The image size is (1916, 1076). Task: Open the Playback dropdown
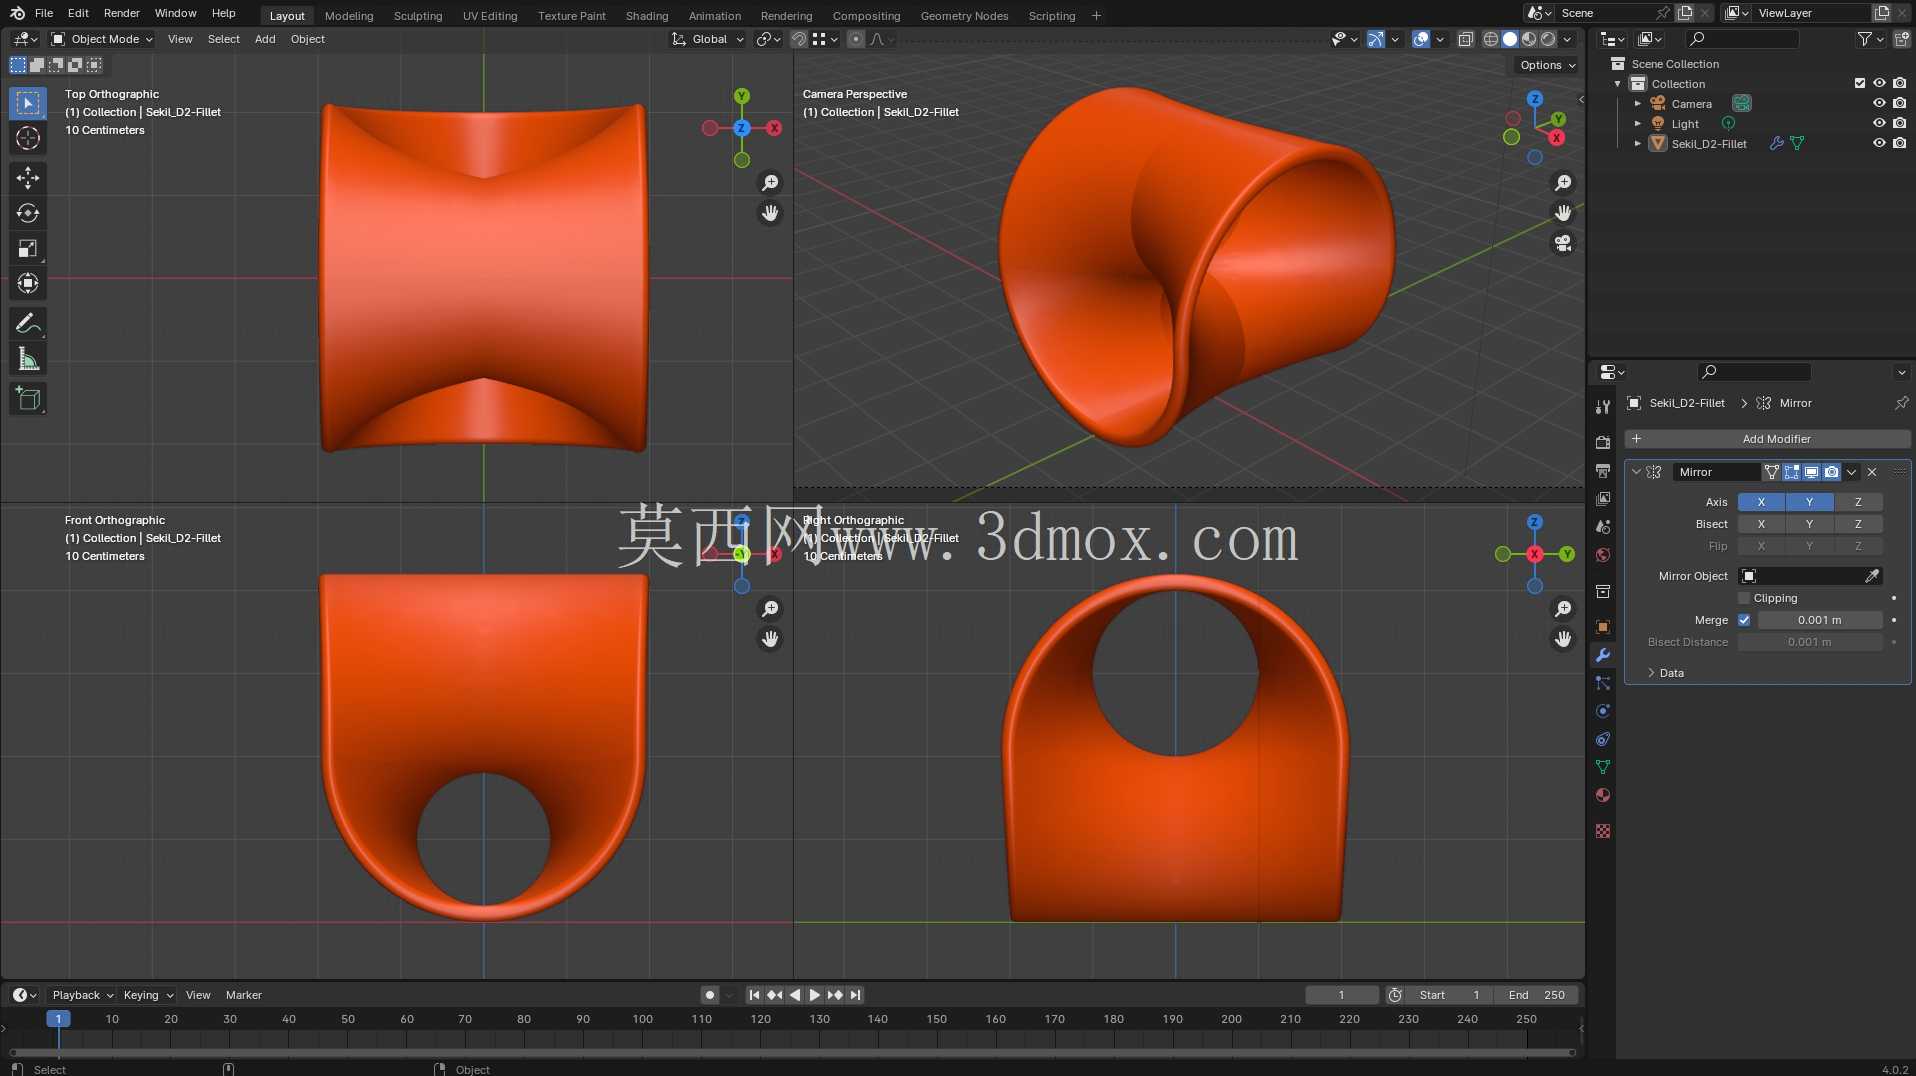82,995
